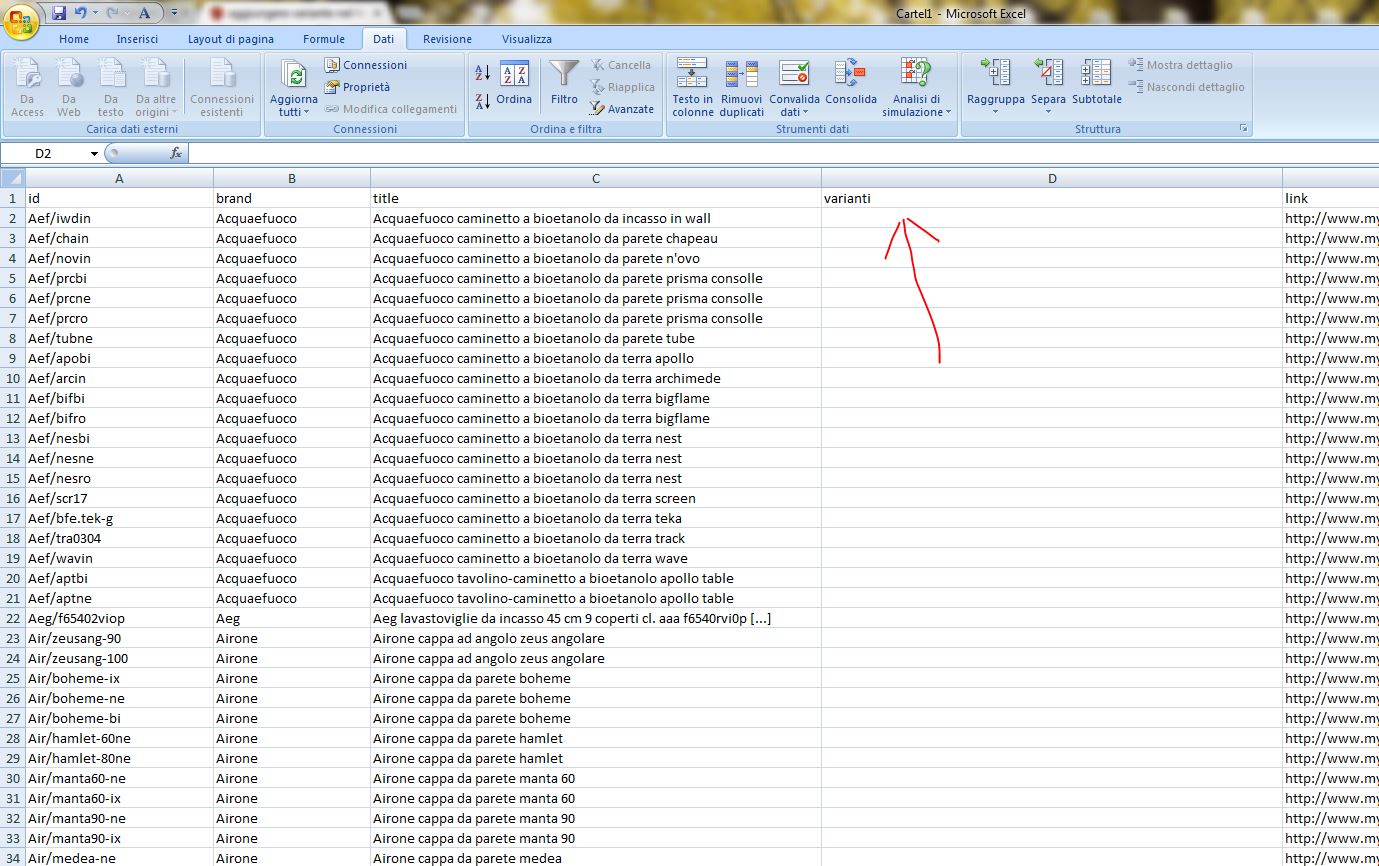
Task: Refresh data with Aggiorna tutti icon
Action: 294,75
